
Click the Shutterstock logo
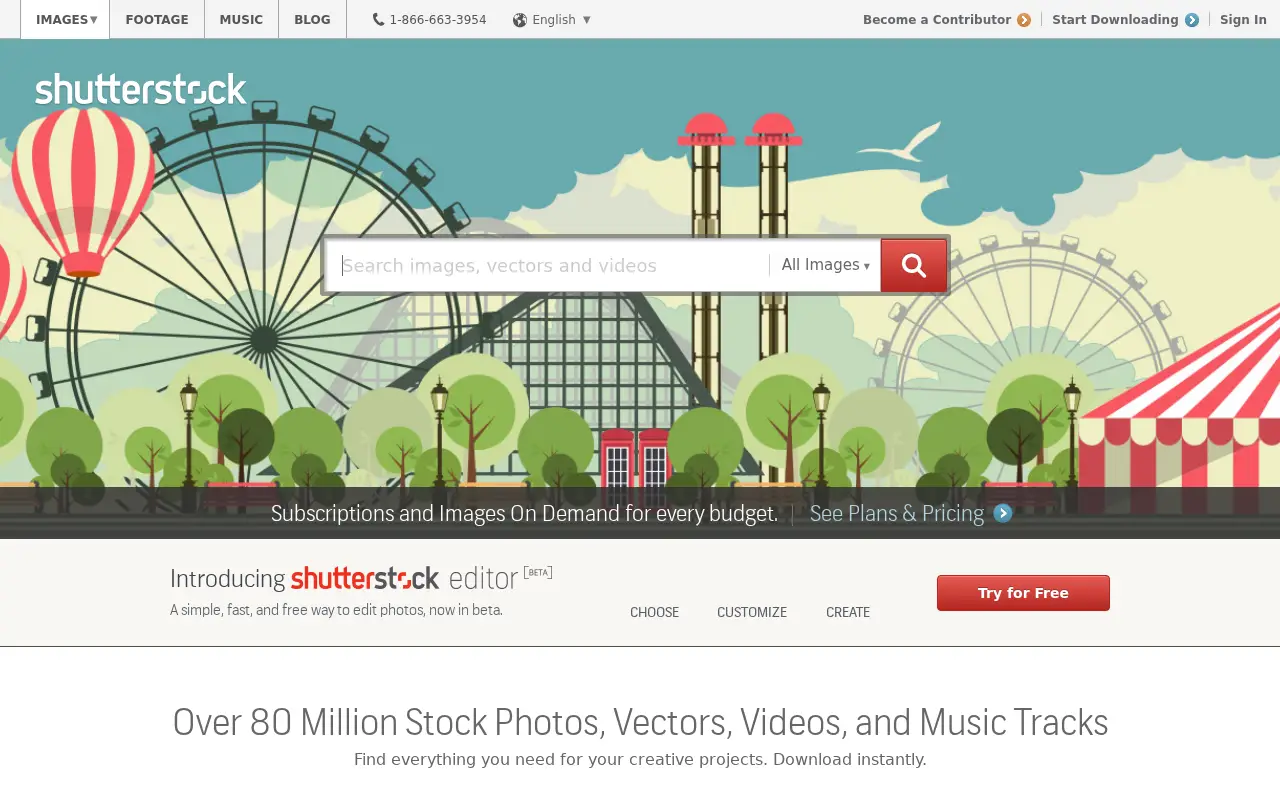point(141,89)
